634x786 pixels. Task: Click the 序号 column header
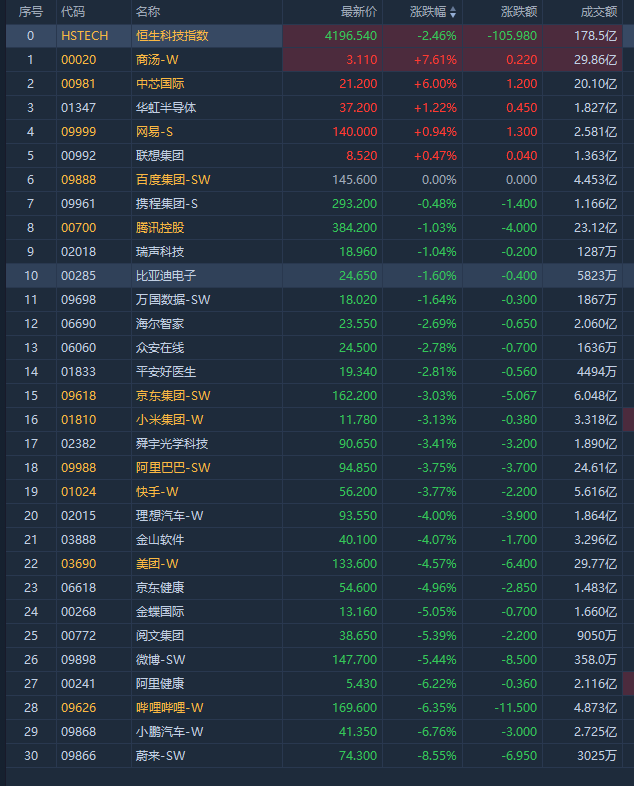tap(31, 12)
